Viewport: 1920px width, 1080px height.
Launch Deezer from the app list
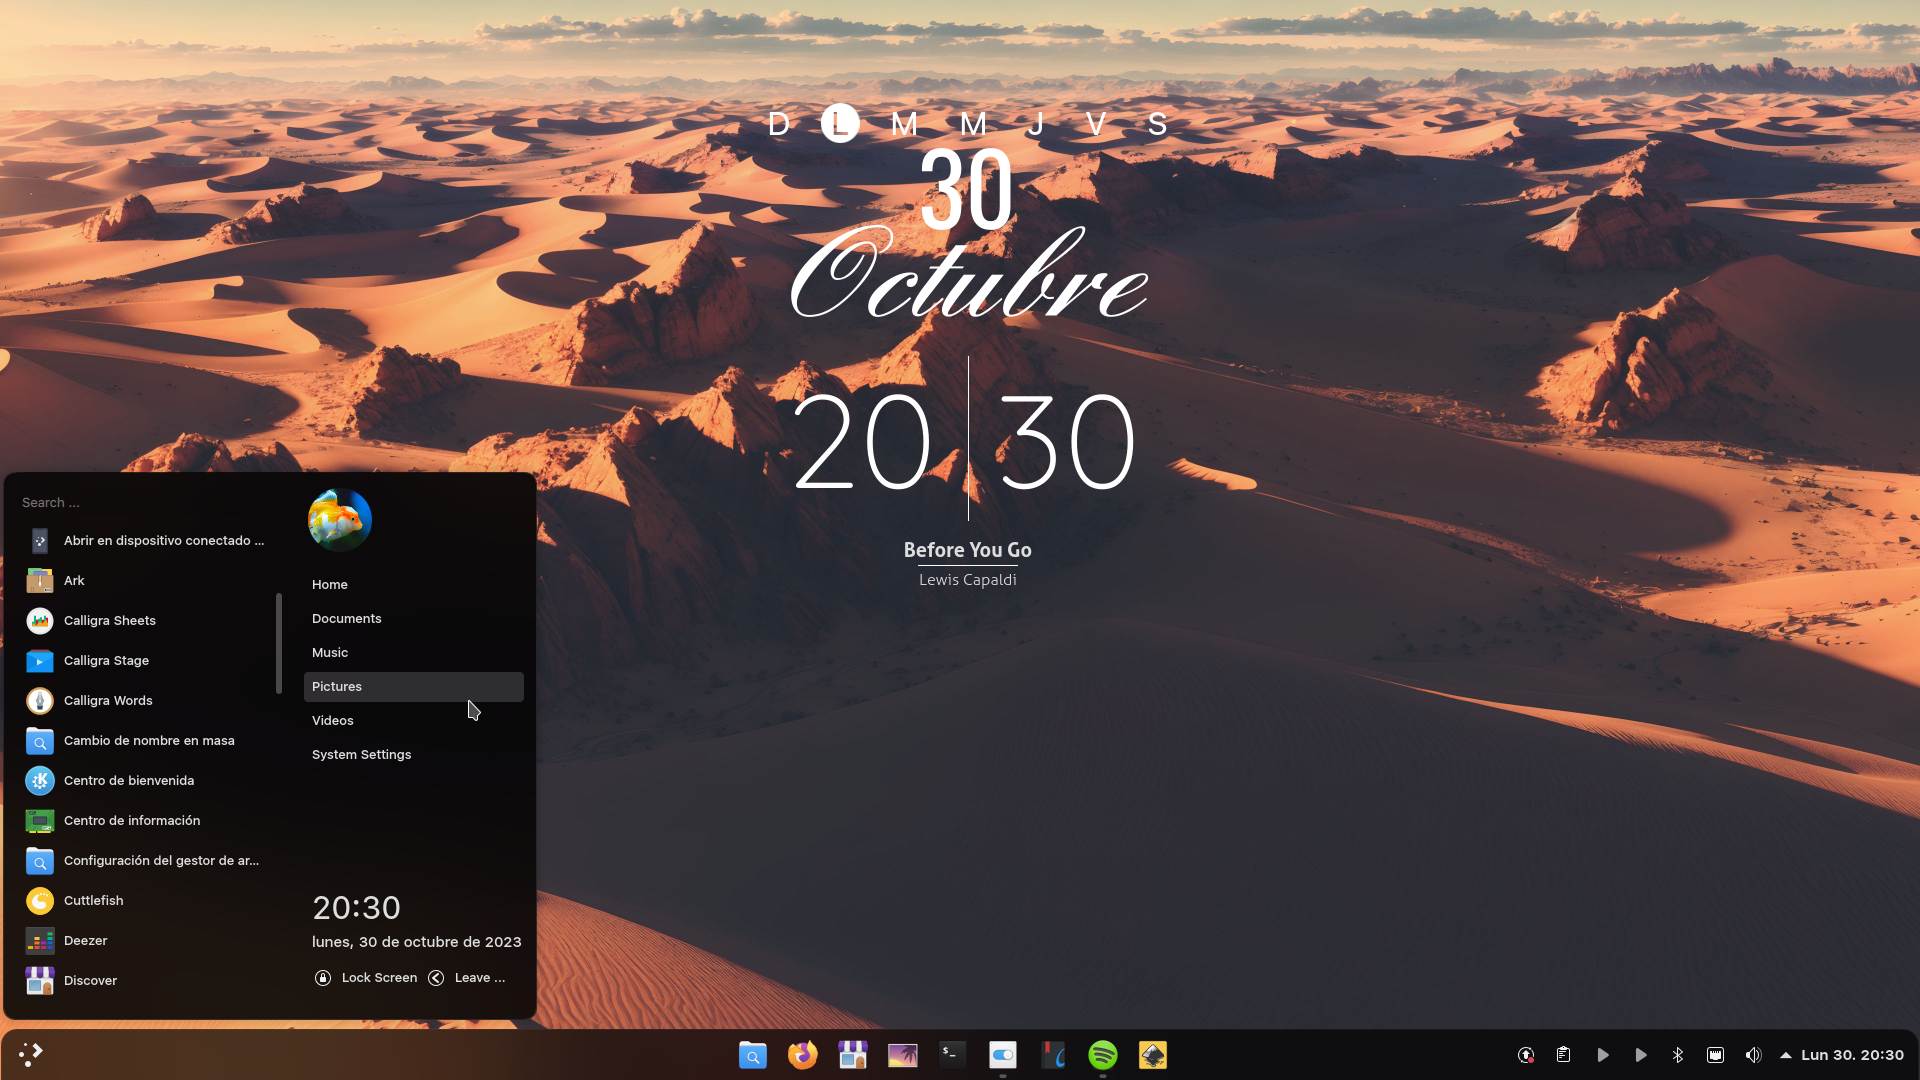click(148, 941)
